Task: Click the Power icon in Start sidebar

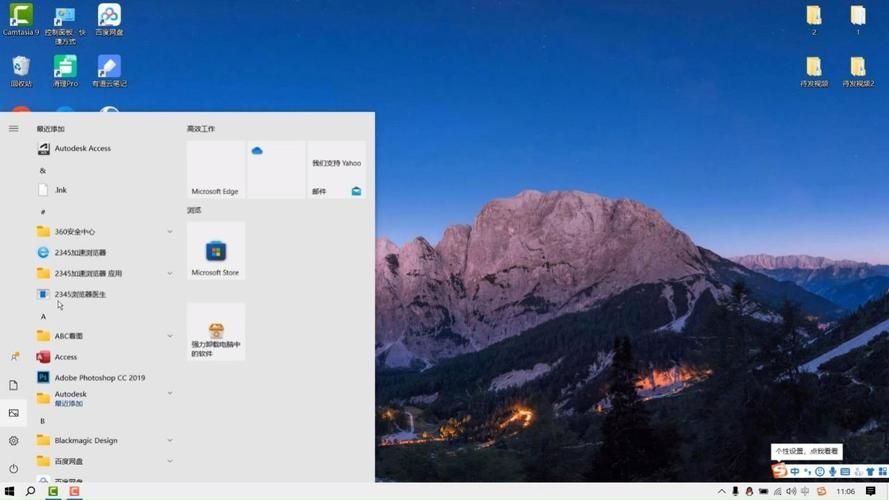Action: tap(14, 468)
